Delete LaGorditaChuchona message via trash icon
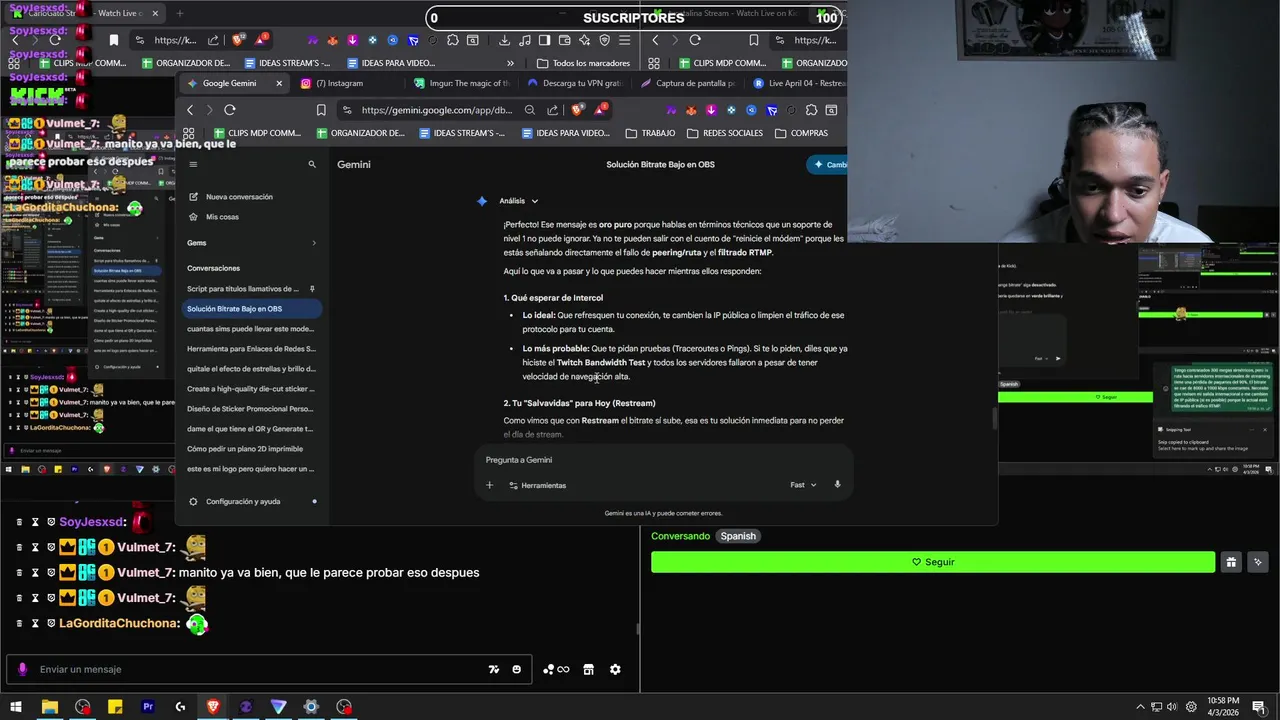The width and height of the screenshot is (1280, 720). click(19, 623)
